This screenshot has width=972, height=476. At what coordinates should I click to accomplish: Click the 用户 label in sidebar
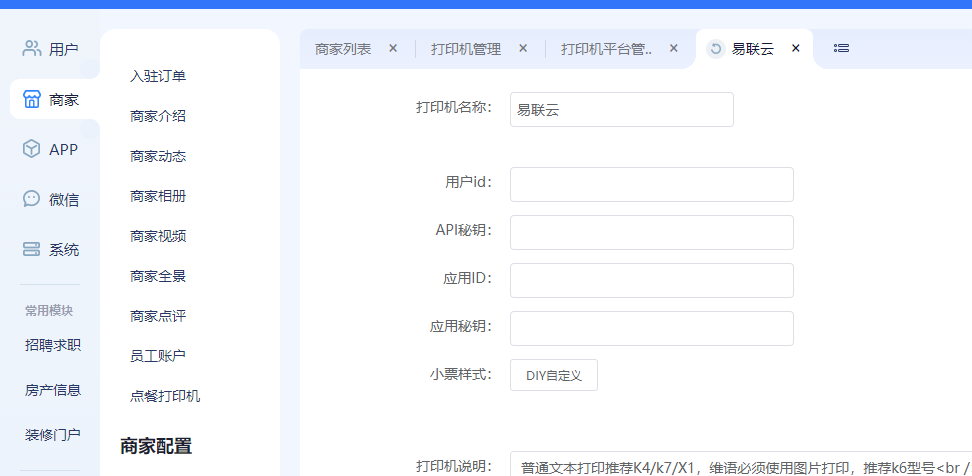(x=64, y=49)
